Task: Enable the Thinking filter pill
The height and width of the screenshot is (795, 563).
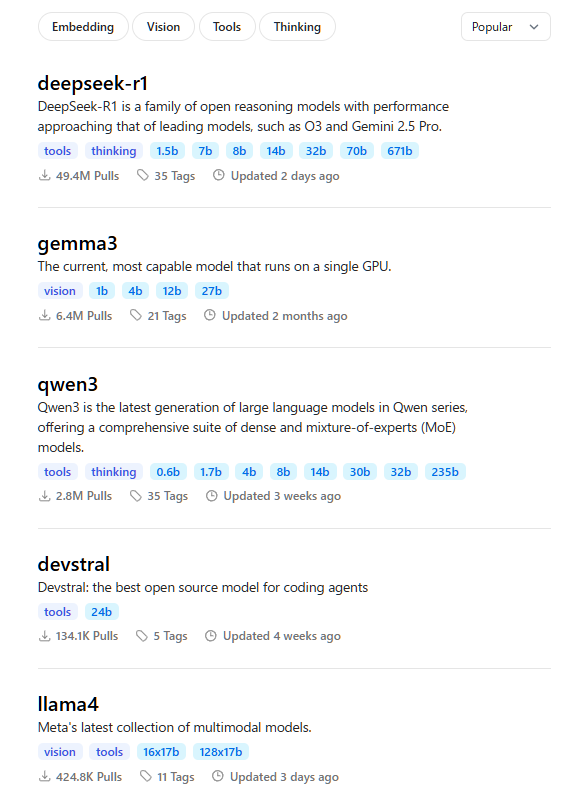Action: (x=297, y=27)
